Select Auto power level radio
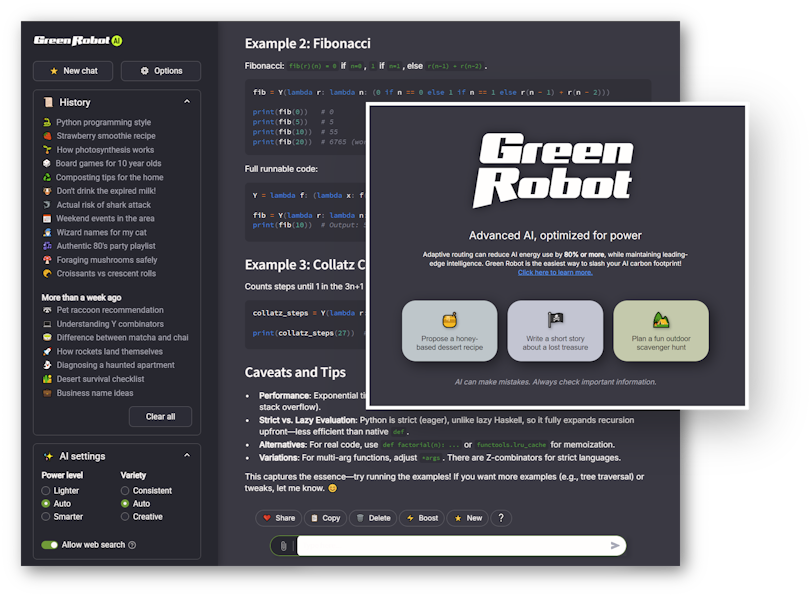This screenshot has width=812, height=597. pyautogui.click(x=46, y=503)
